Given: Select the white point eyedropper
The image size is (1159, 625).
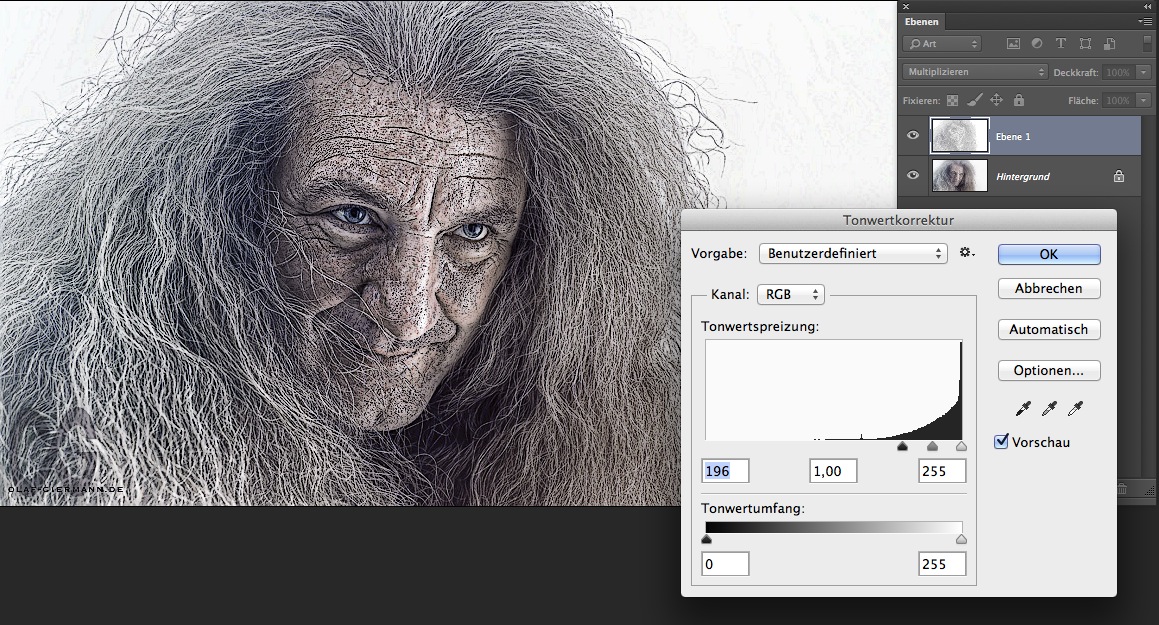Looking at the screenshot, I should point(1075,408).
